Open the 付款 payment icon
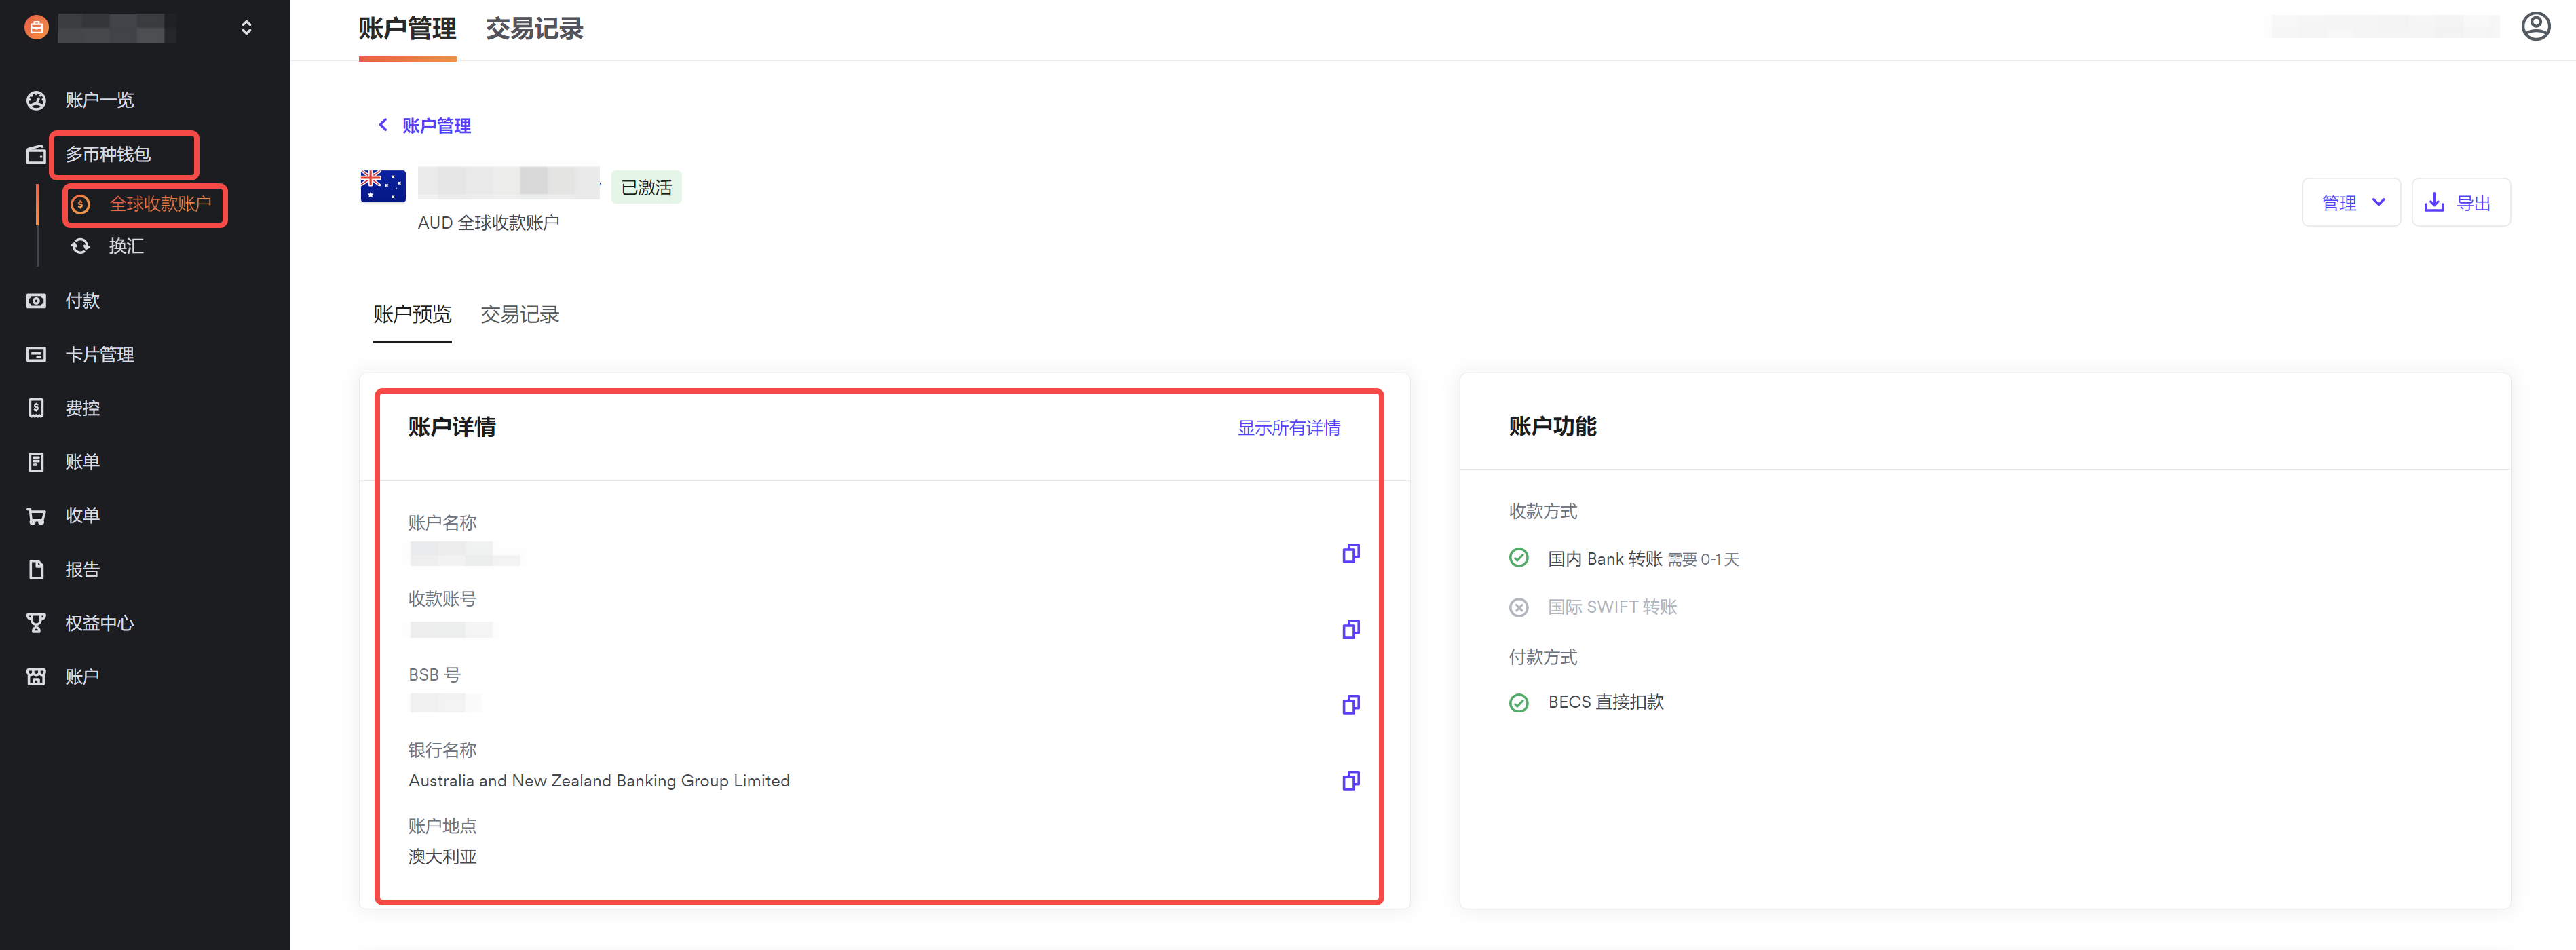This screenshot has width=2576, height=950. point(36,301)
